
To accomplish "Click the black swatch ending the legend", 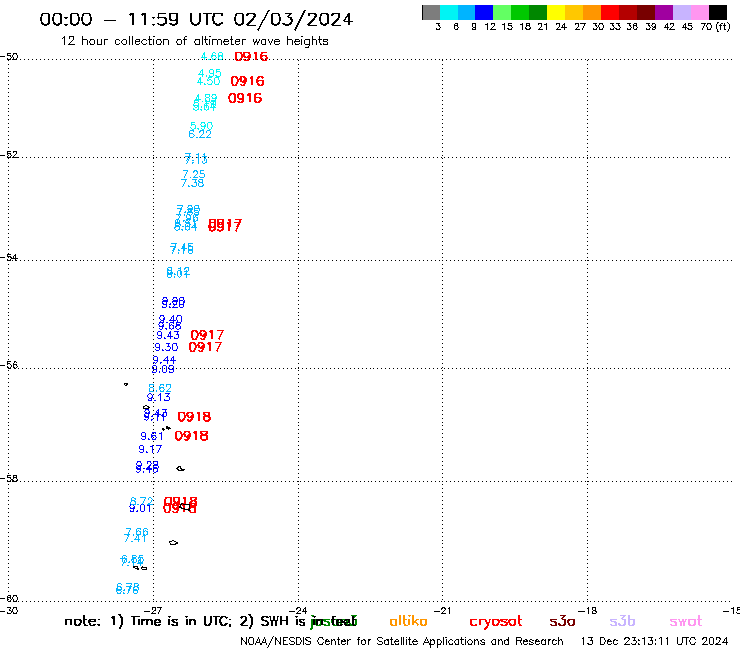I will pyautogui.click(x=718, y=12).
